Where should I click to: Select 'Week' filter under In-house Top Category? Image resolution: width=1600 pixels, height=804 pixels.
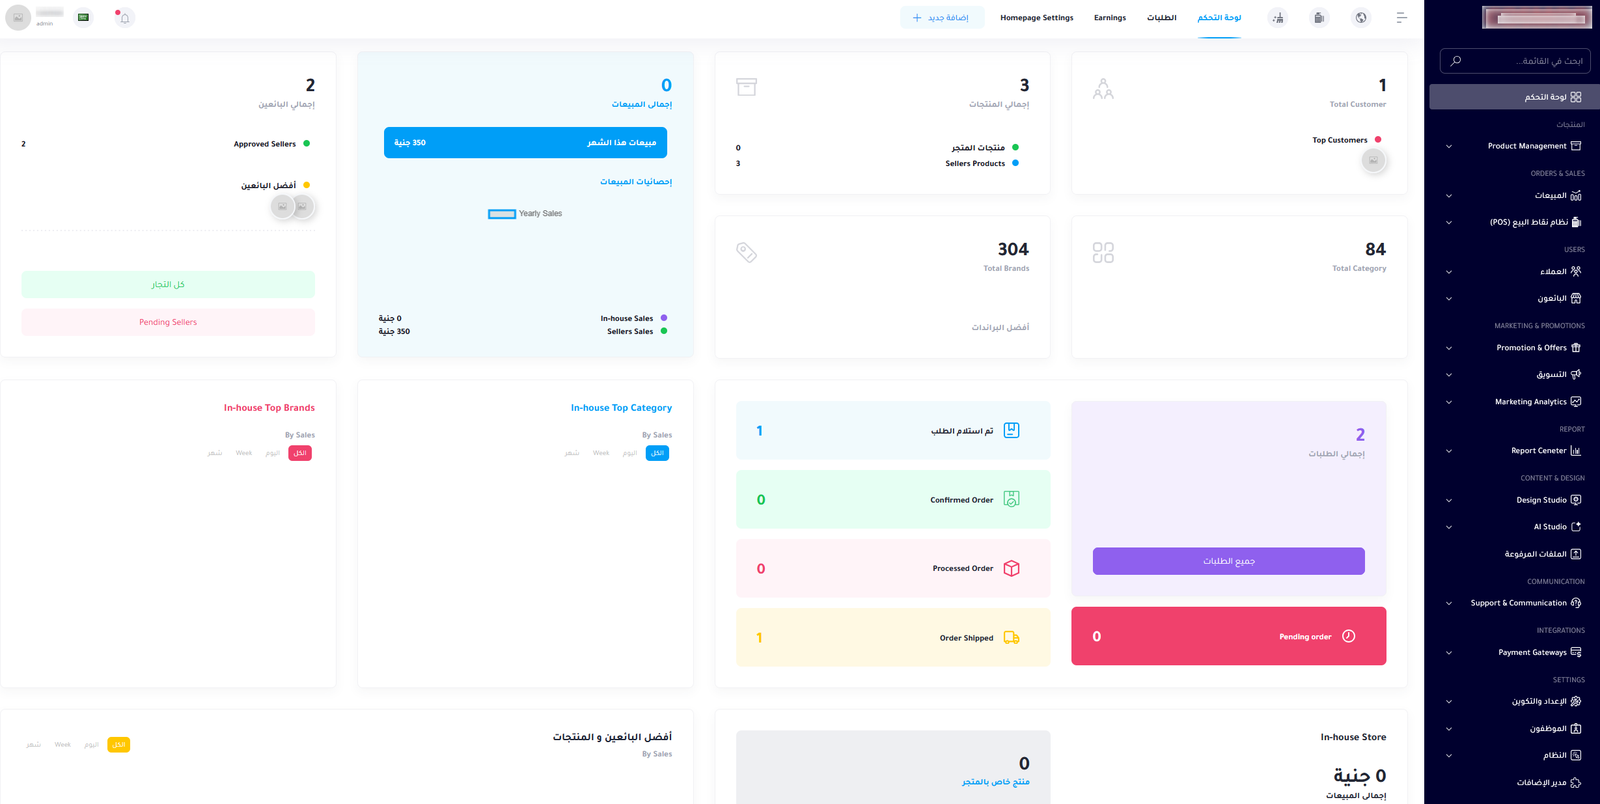click(x=601, y=453)
